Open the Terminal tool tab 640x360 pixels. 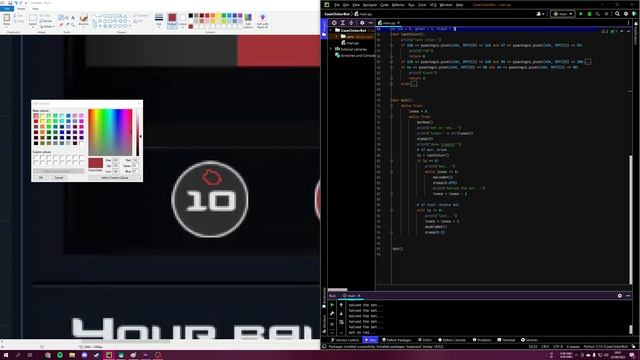[506, 340]
